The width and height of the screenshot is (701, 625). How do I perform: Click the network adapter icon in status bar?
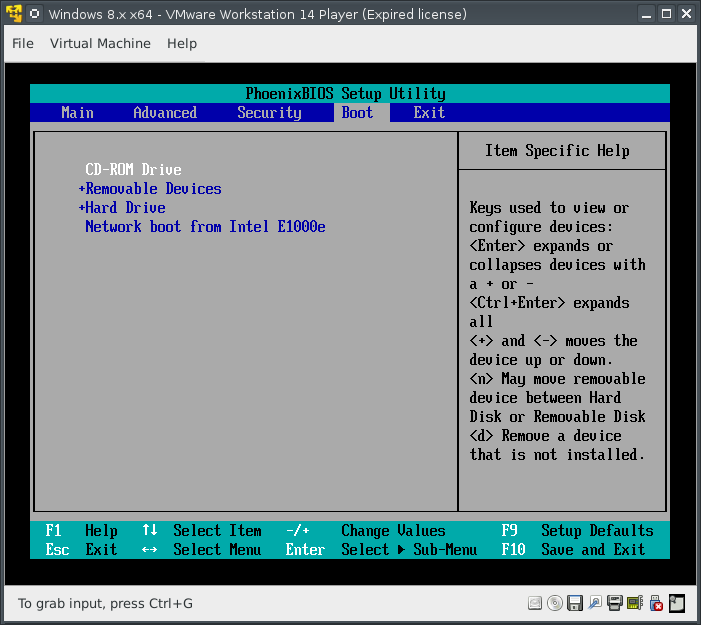(x=595, y=603)
